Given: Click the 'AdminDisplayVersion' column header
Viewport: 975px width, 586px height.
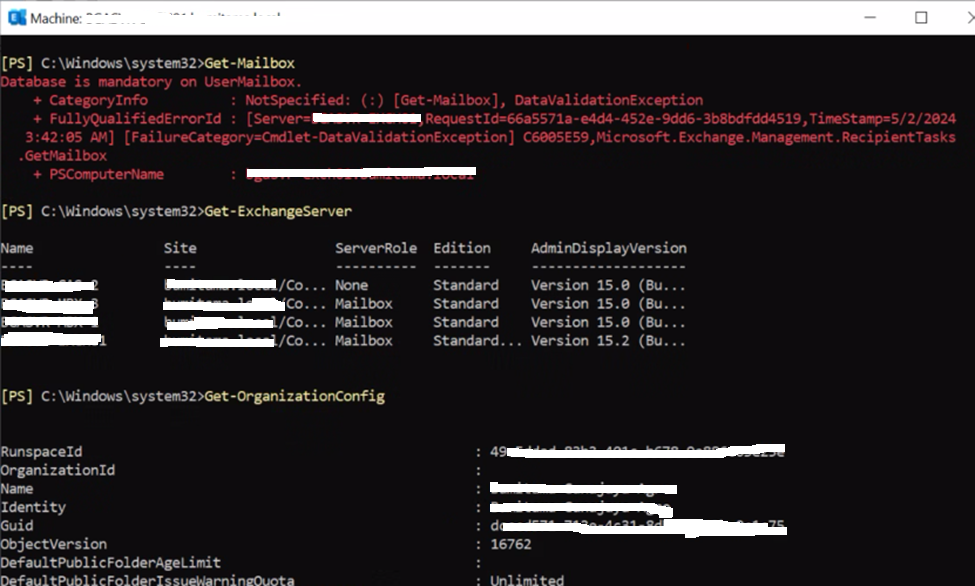Looking at the screenshot, I should 608,248.
